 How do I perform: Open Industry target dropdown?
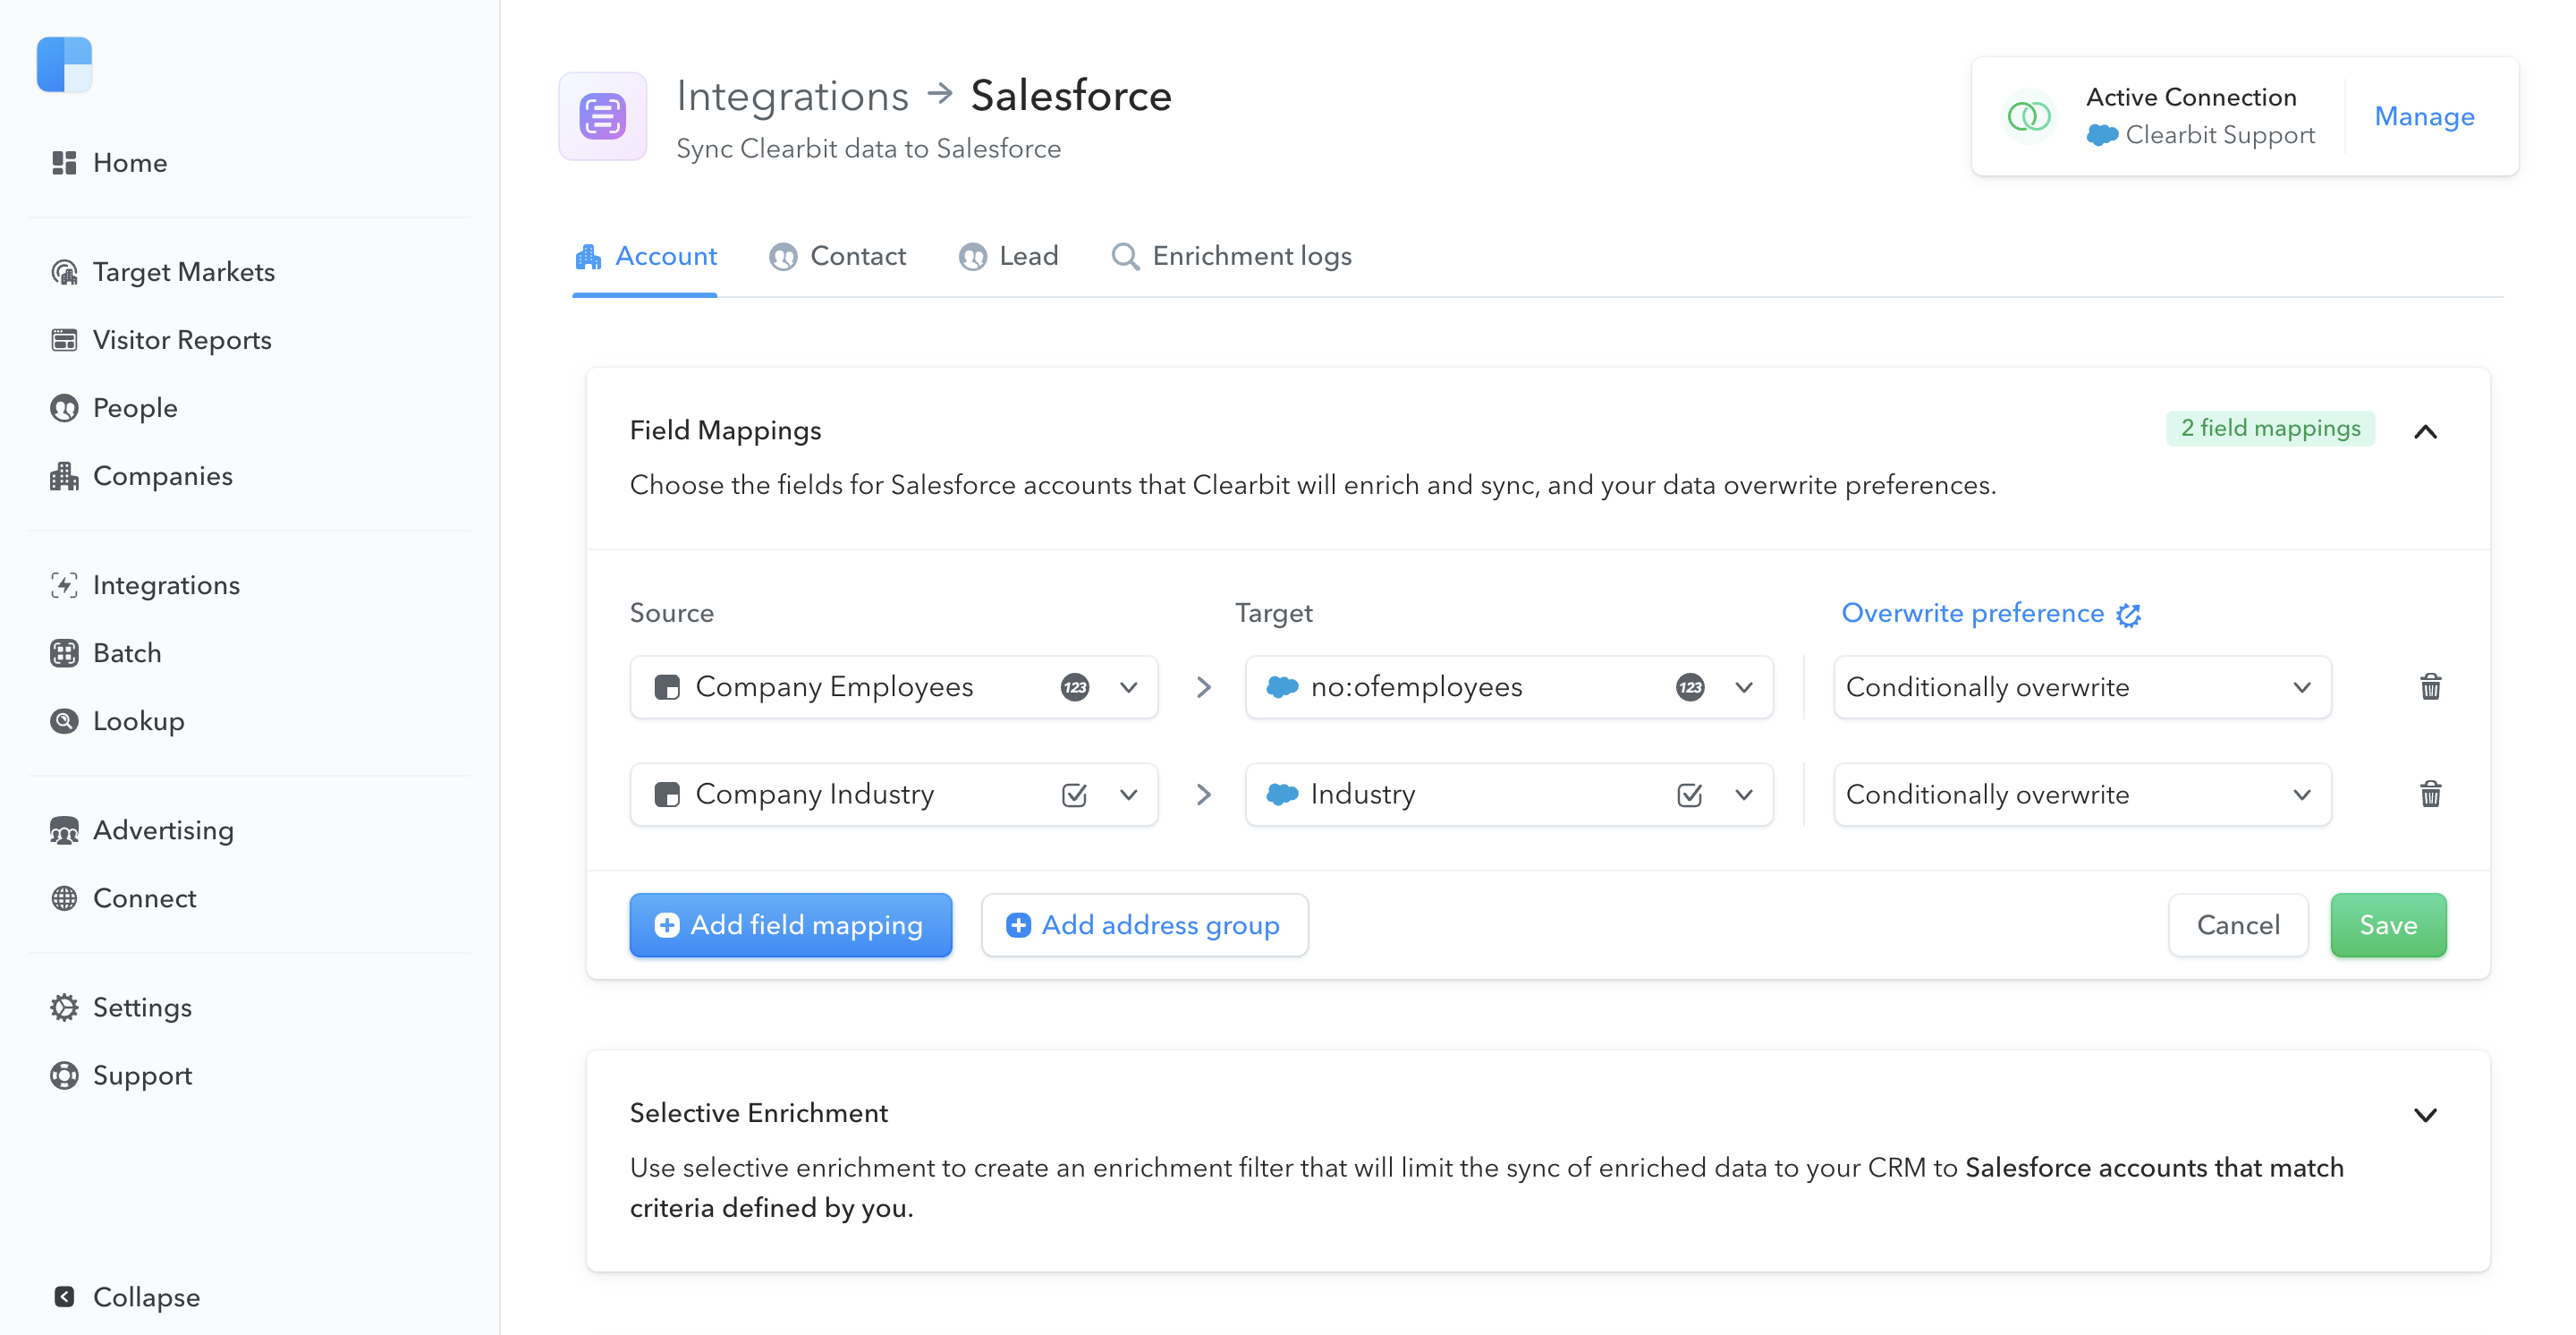point(1509,794)
